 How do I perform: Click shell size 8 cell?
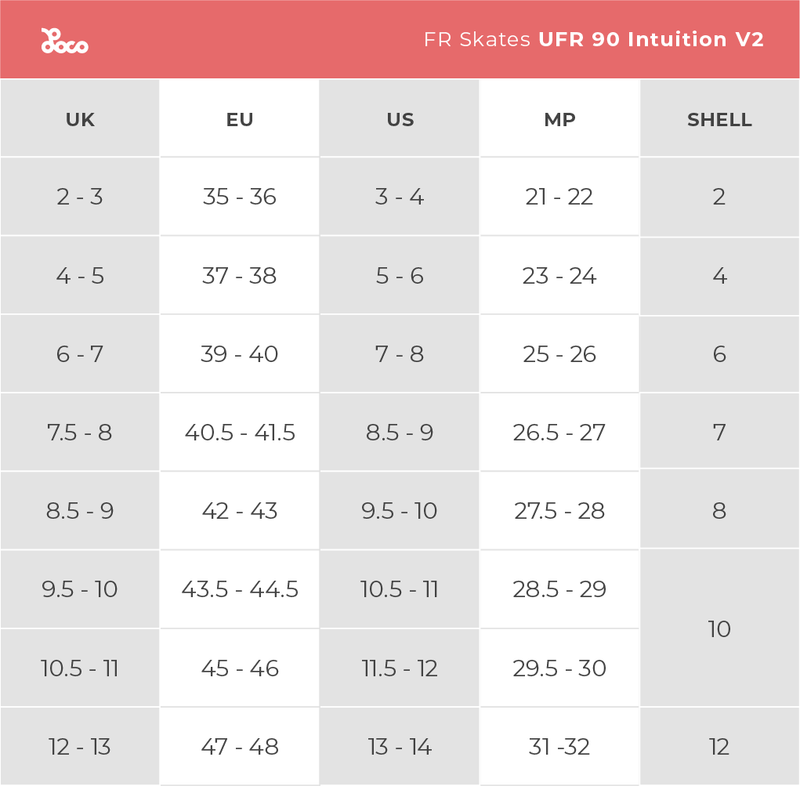[x=719, y=511]
